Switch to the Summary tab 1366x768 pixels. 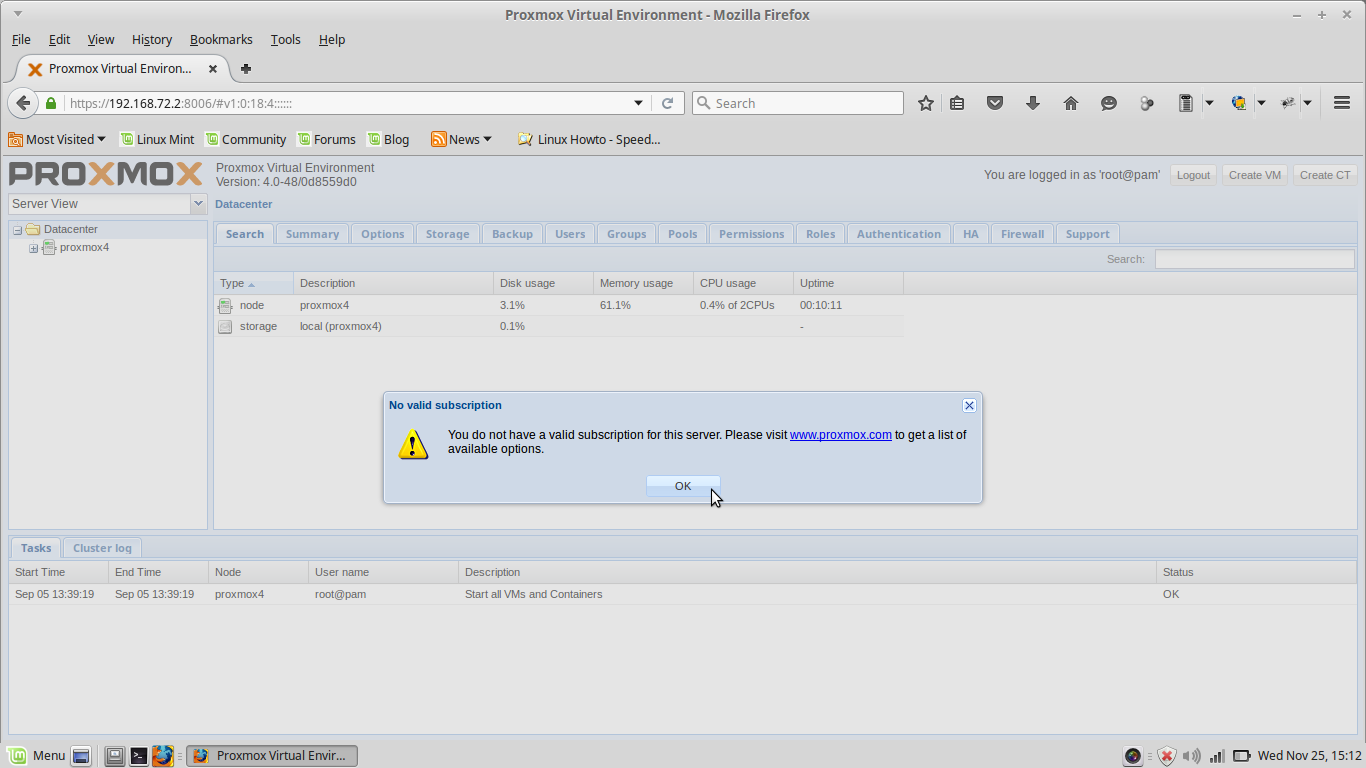(312, 234)
